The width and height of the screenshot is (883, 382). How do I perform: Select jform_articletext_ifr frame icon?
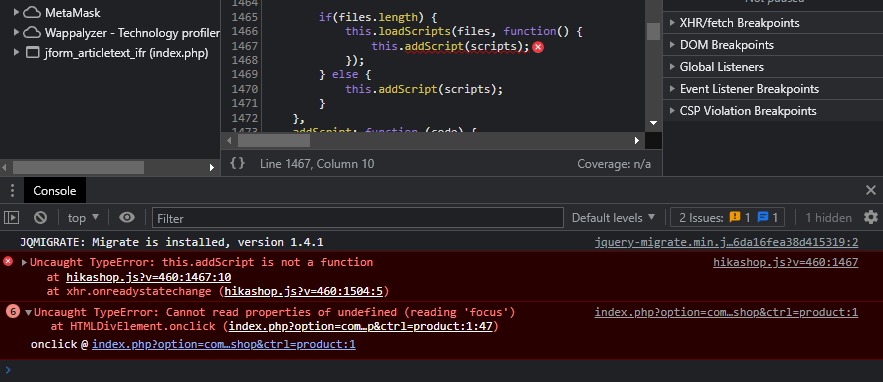33,52
